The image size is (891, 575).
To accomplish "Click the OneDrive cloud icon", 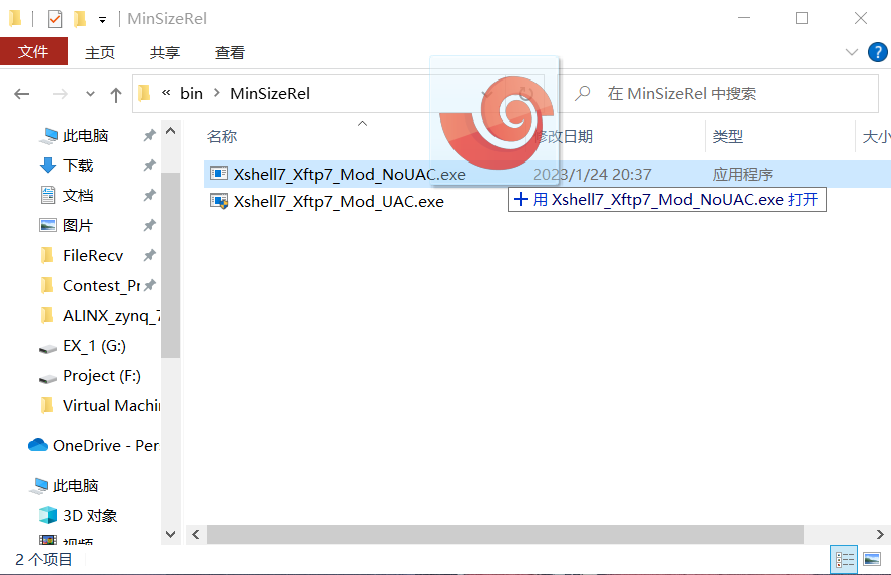I will 38,445.
